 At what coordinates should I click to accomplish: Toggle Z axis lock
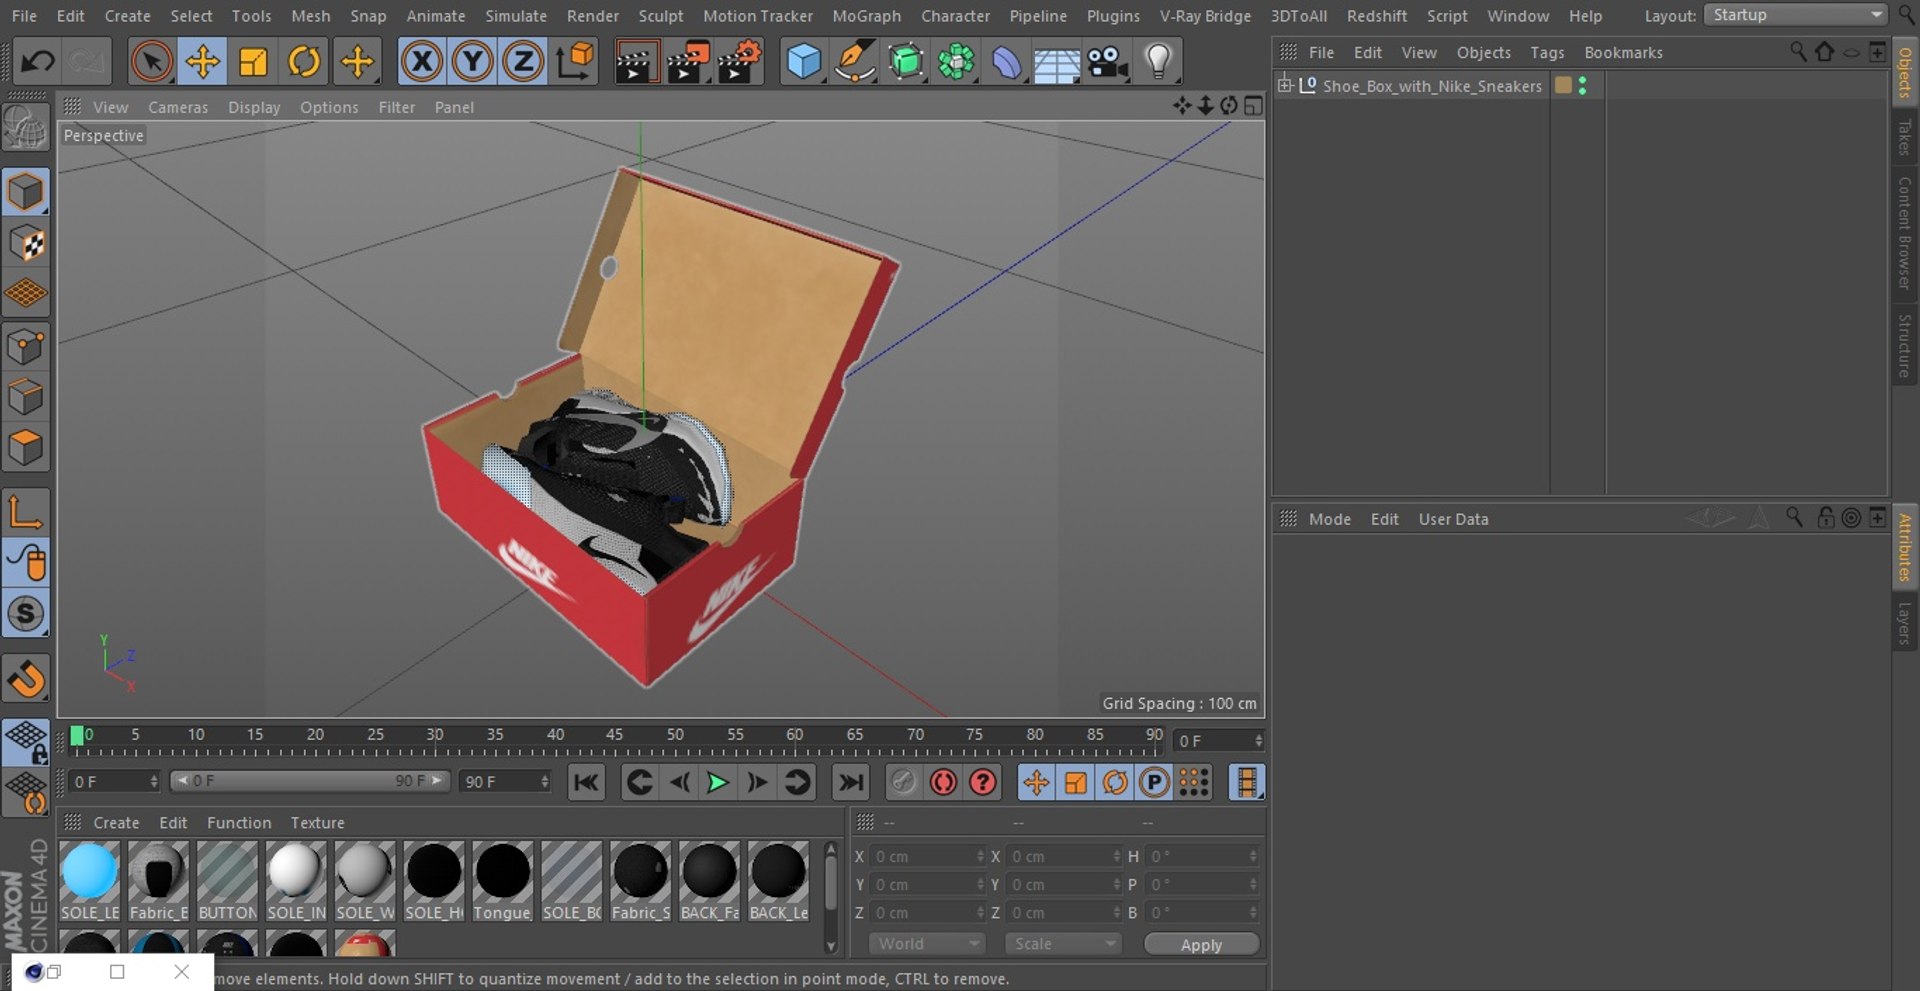pos(523,62)
